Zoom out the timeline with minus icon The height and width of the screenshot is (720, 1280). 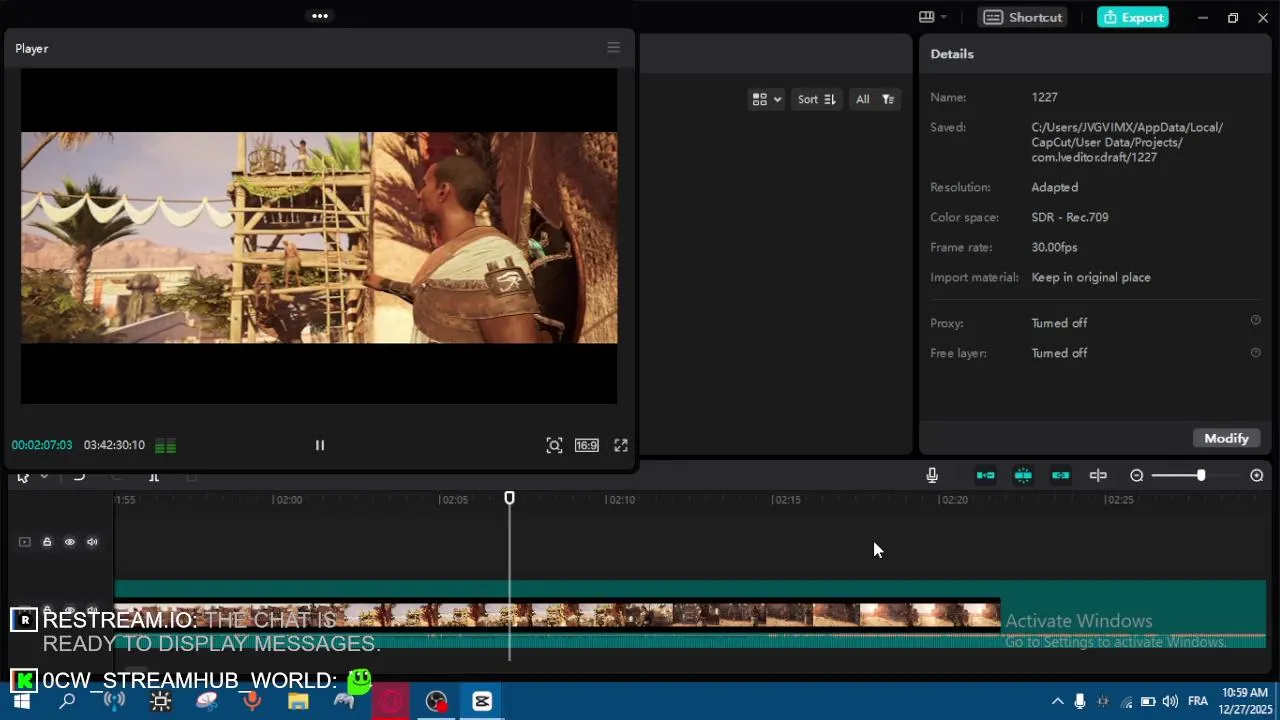coord(1137,475)
